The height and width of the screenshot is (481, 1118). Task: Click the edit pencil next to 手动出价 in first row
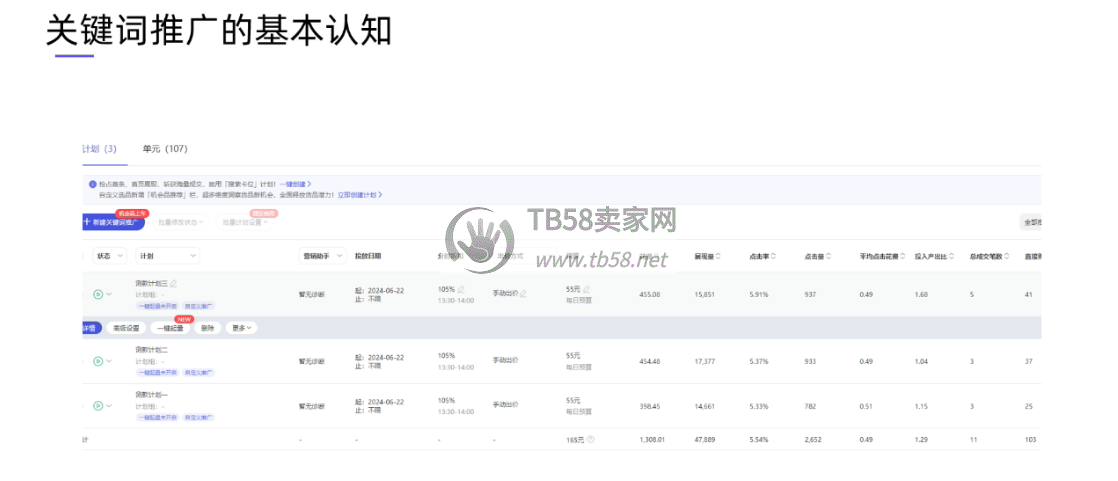(x=523, y=294)
